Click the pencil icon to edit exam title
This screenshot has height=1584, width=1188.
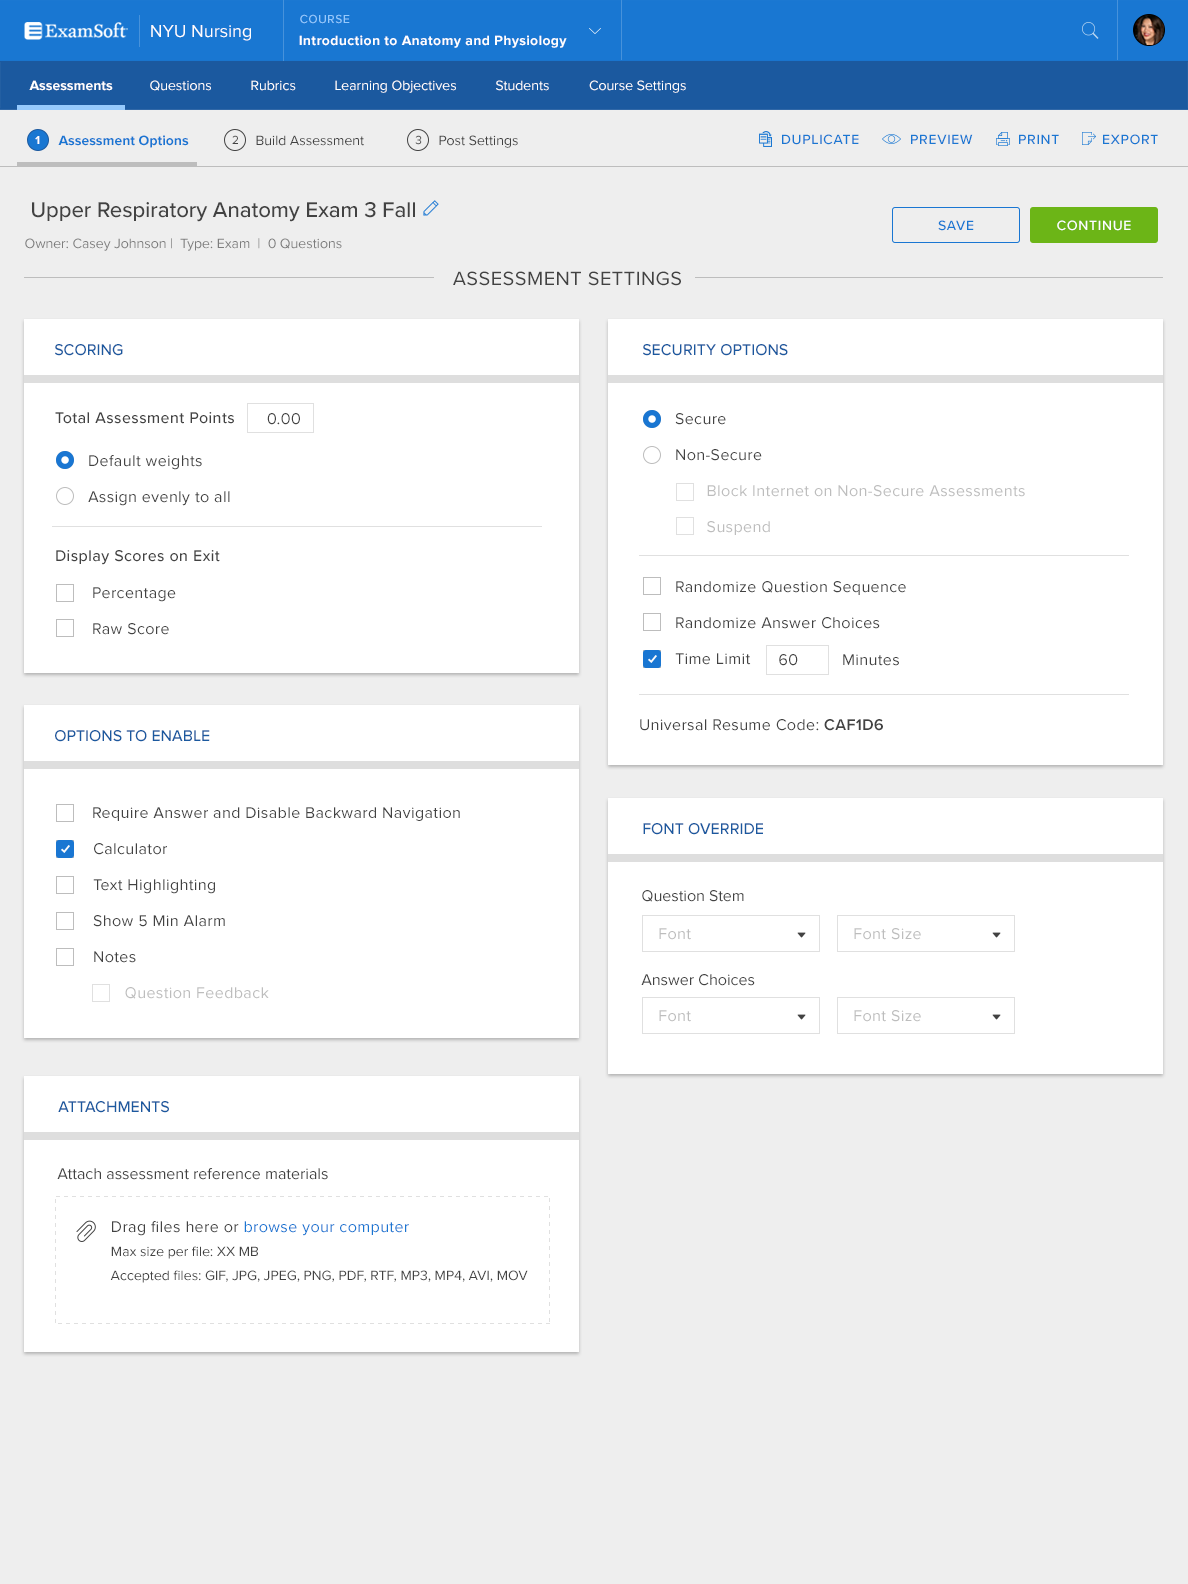[431, 208]
